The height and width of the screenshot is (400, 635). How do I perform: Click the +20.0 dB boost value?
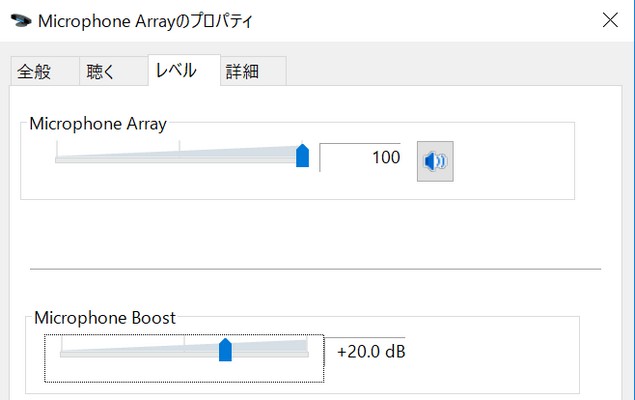click(371, 352)
